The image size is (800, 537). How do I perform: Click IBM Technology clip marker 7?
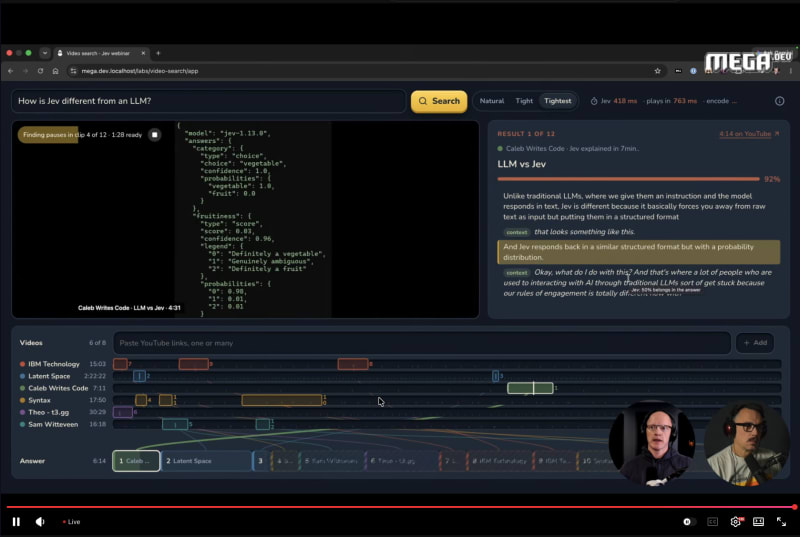point(120,364)
